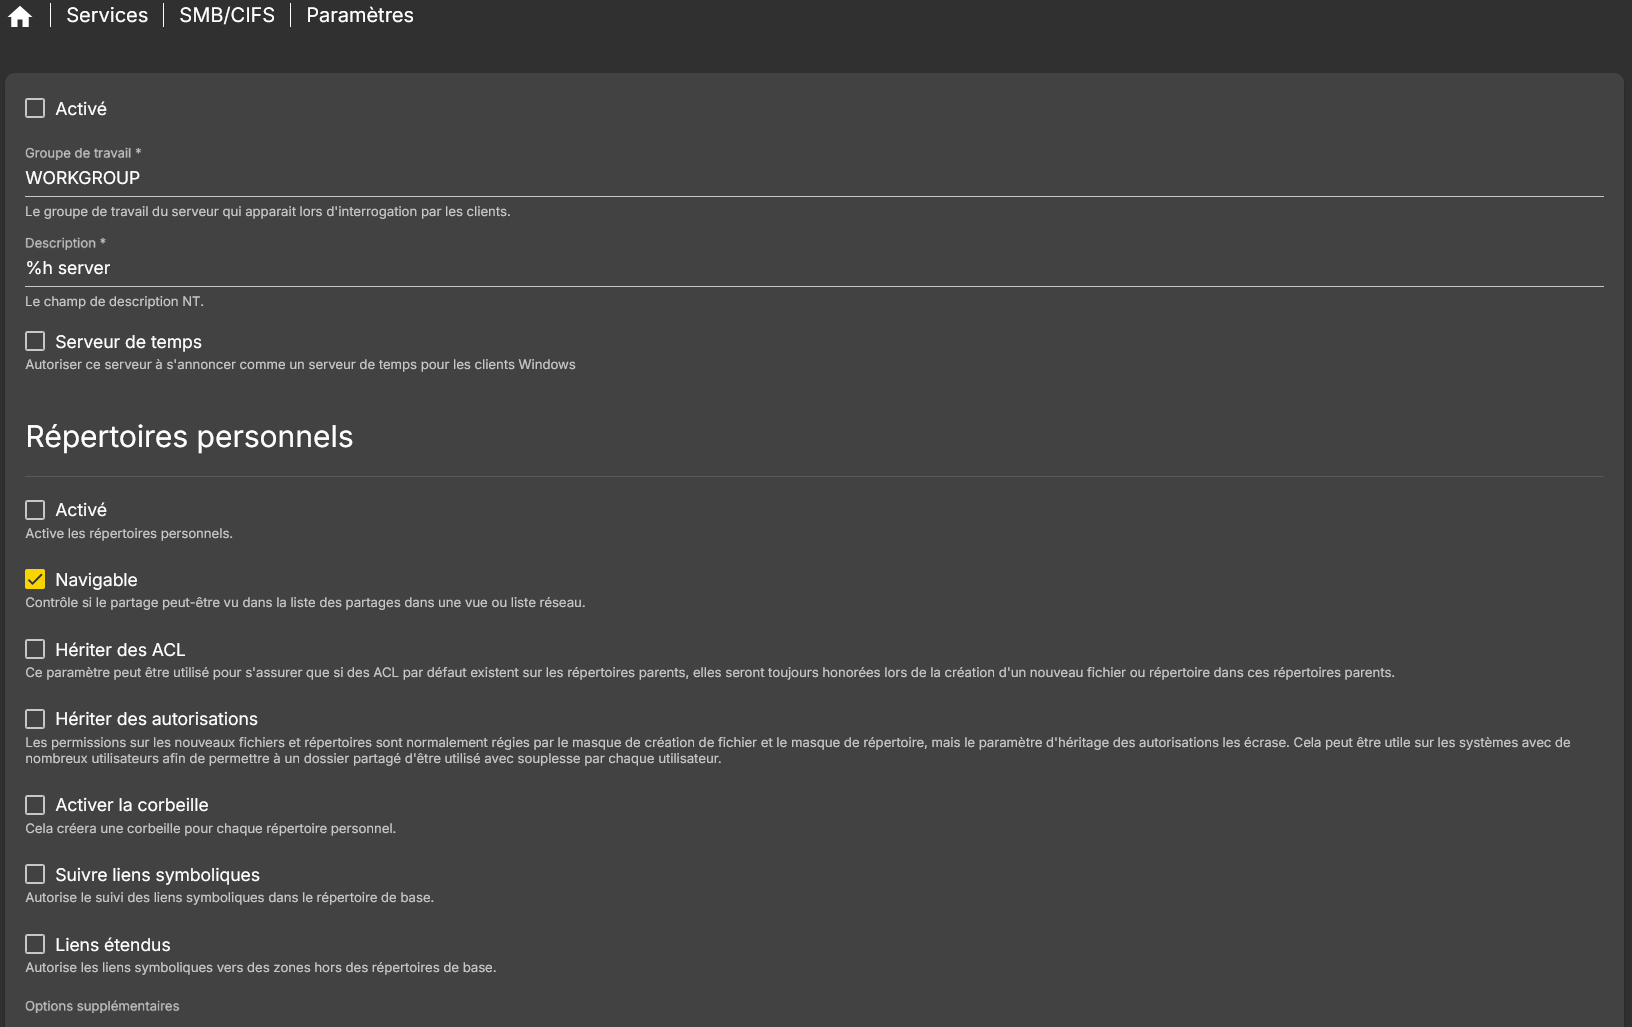Edit the Description field

pyautogui.click(x=814, y=268)
